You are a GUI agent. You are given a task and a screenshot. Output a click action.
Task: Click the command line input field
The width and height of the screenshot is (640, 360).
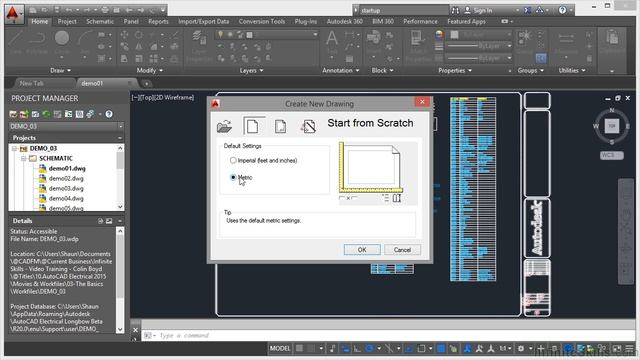[388, 336]
